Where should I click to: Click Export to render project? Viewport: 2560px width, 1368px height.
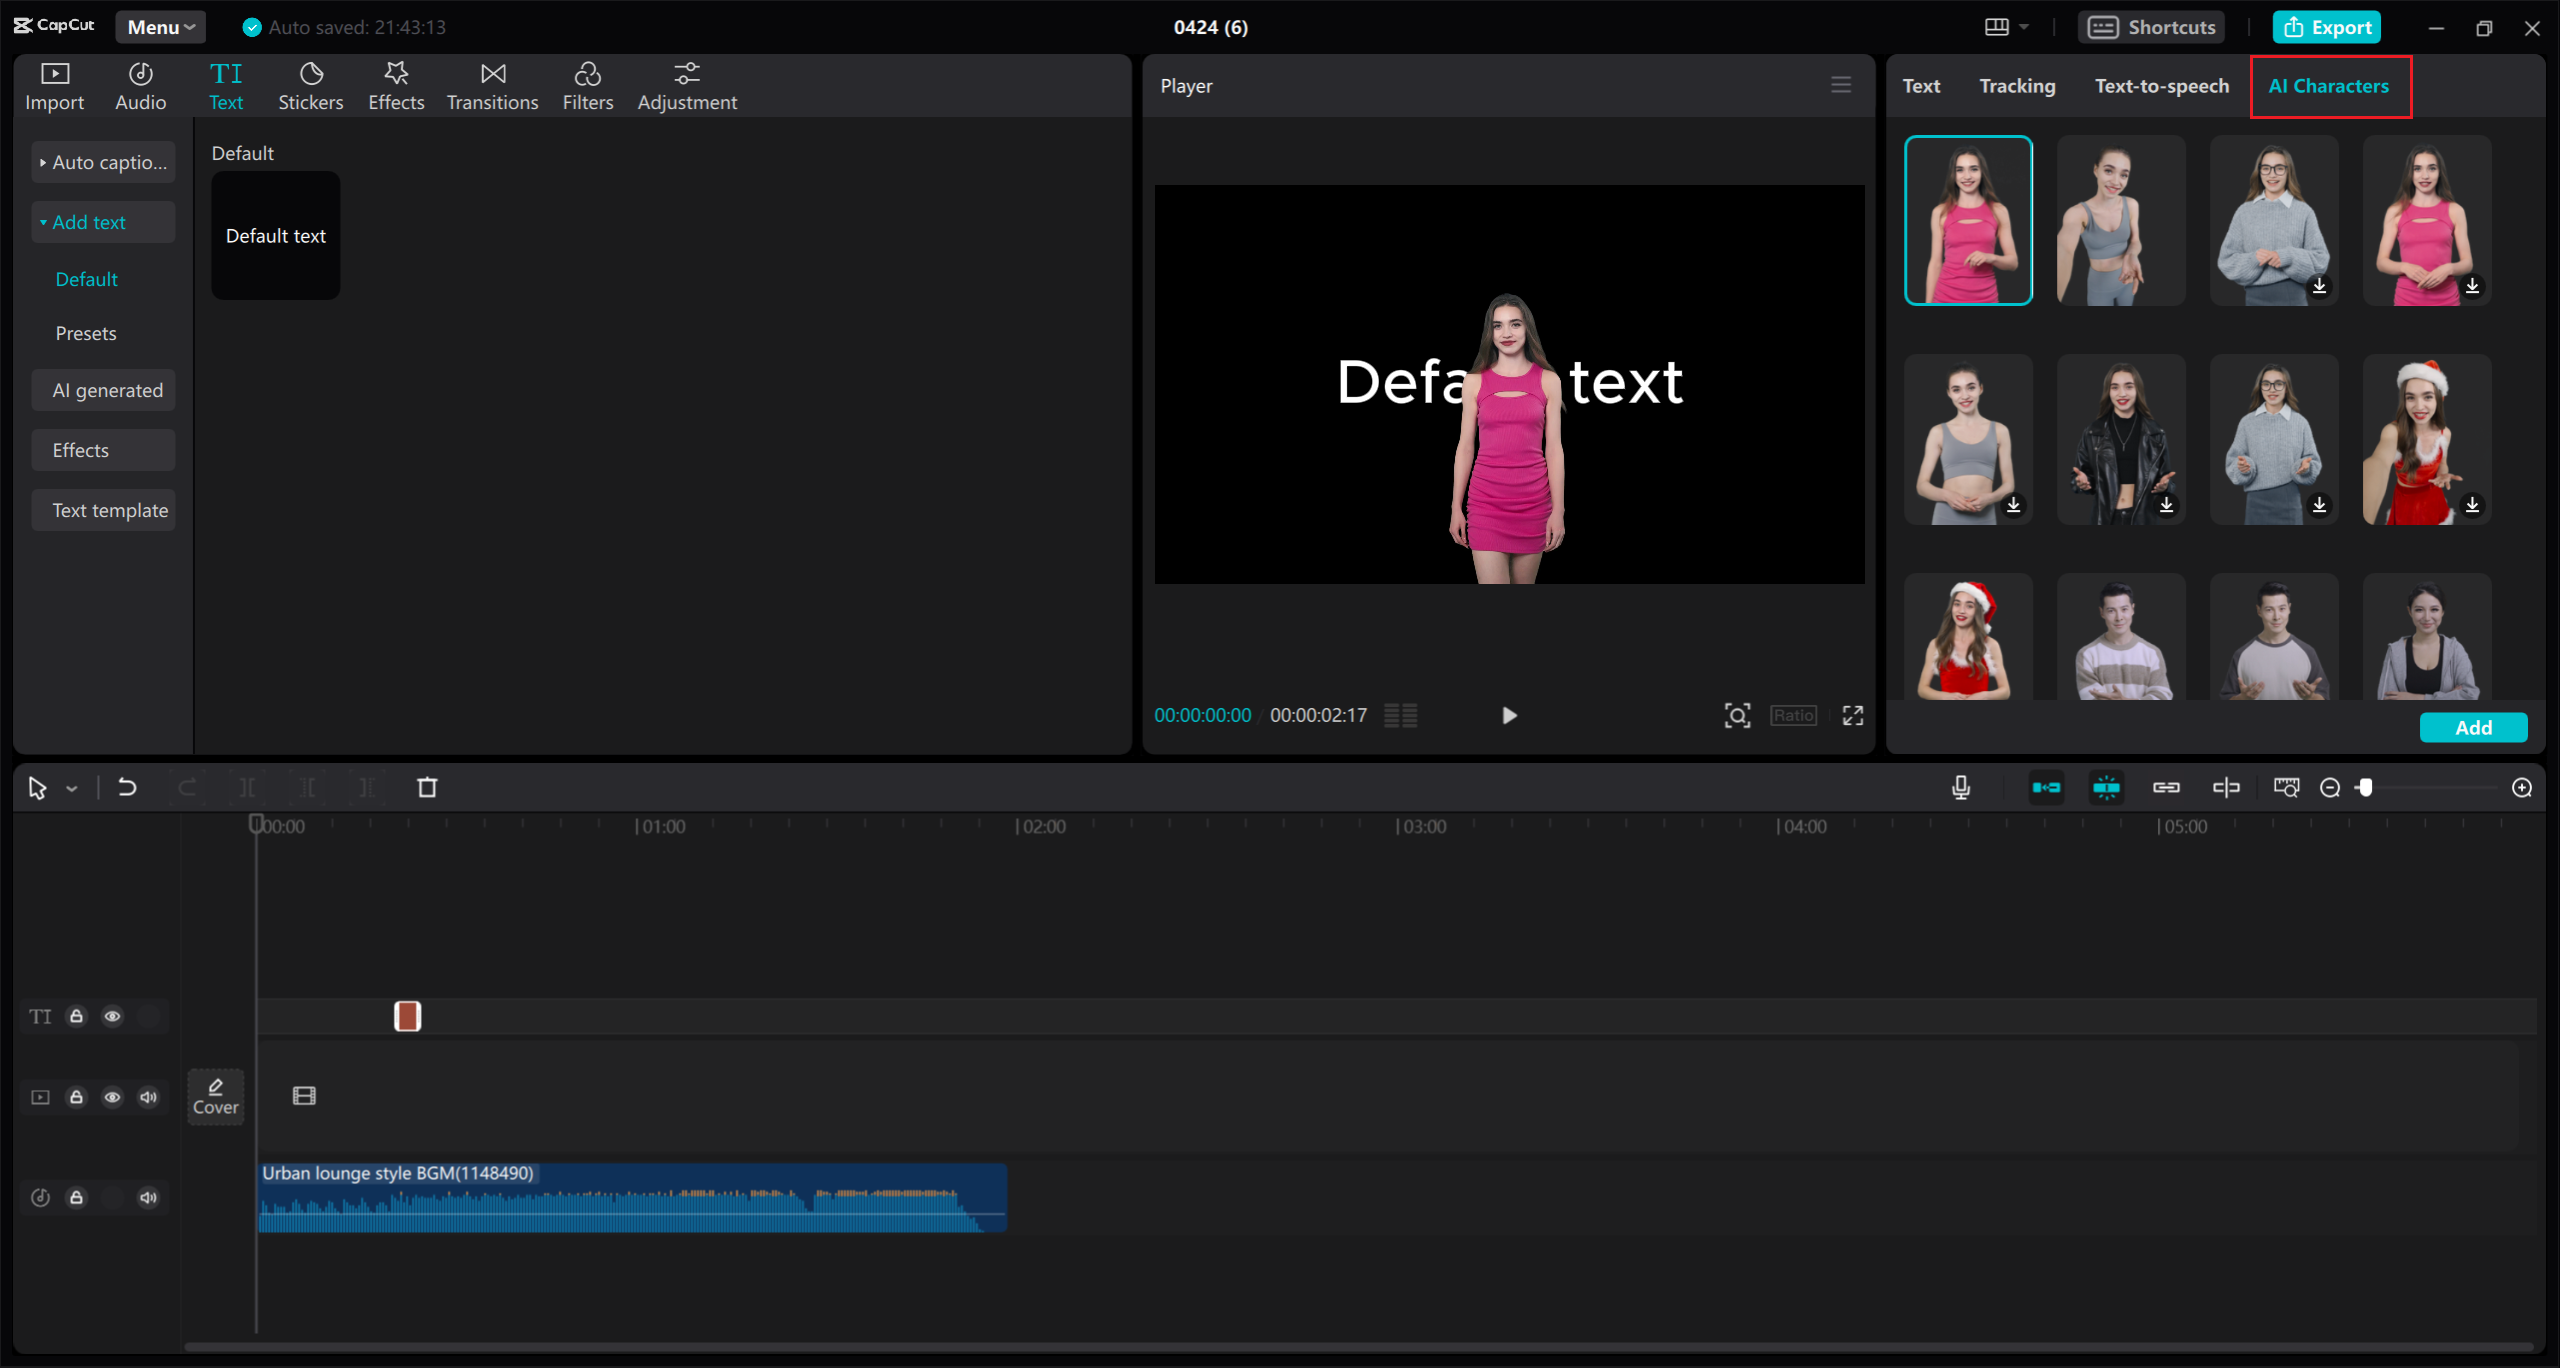click(2326, 25)
